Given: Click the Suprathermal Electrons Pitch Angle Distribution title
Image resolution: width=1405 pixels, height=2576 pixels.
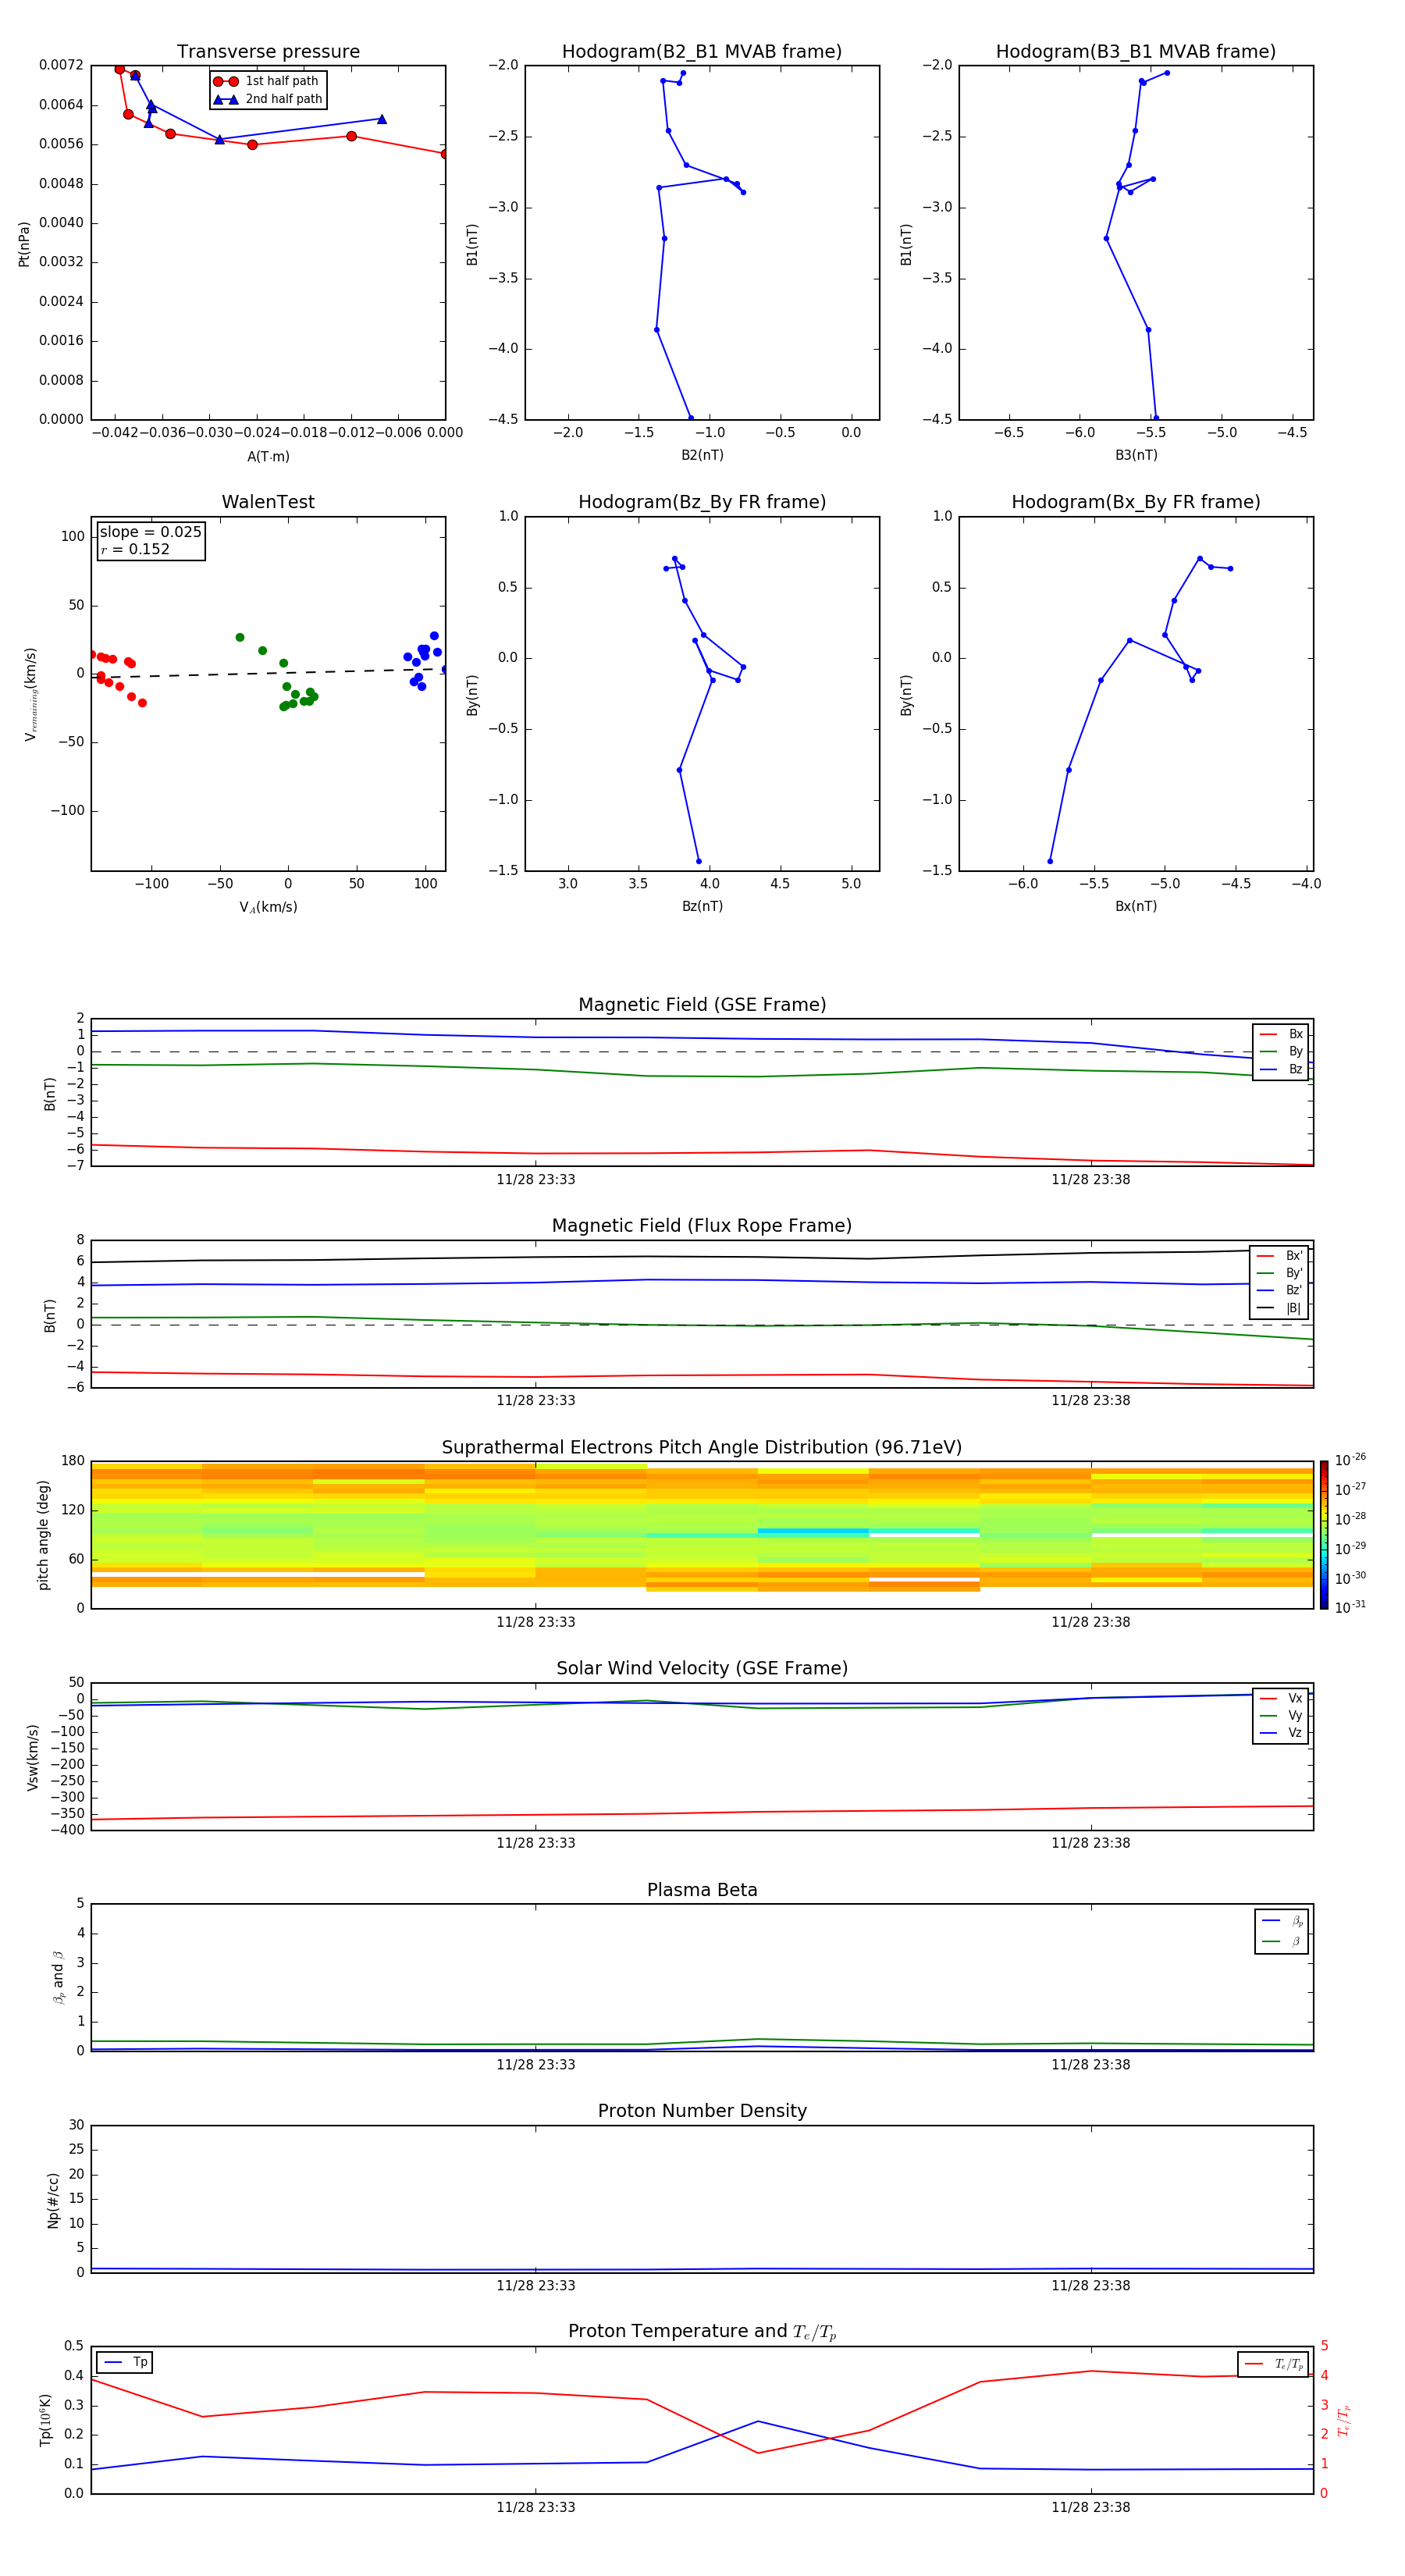Looking at the screenshot, I should [702, 1448].
